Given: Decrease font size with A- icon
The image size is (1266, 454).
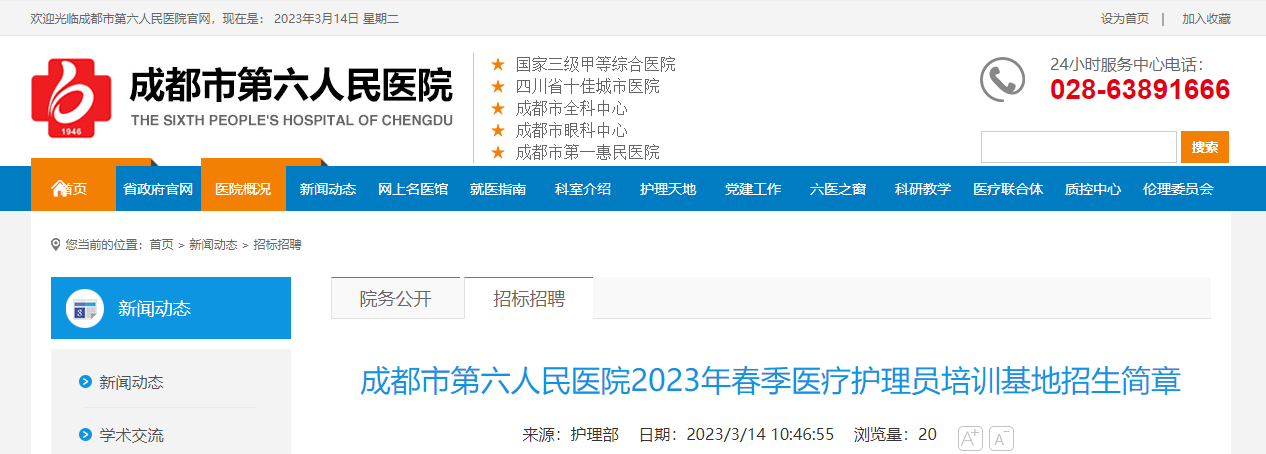Looking at the screenshot, I should pos(1001,438).
